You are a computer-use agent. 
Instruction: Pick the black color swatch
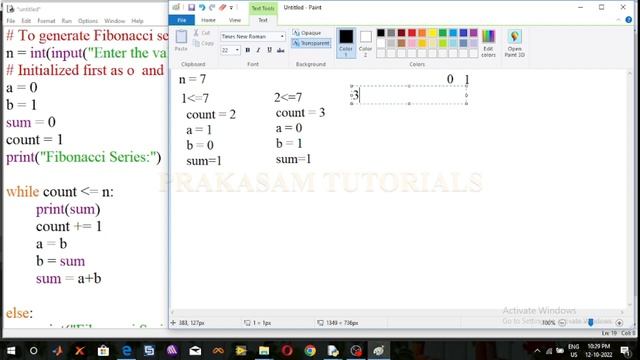coord(381,33)
